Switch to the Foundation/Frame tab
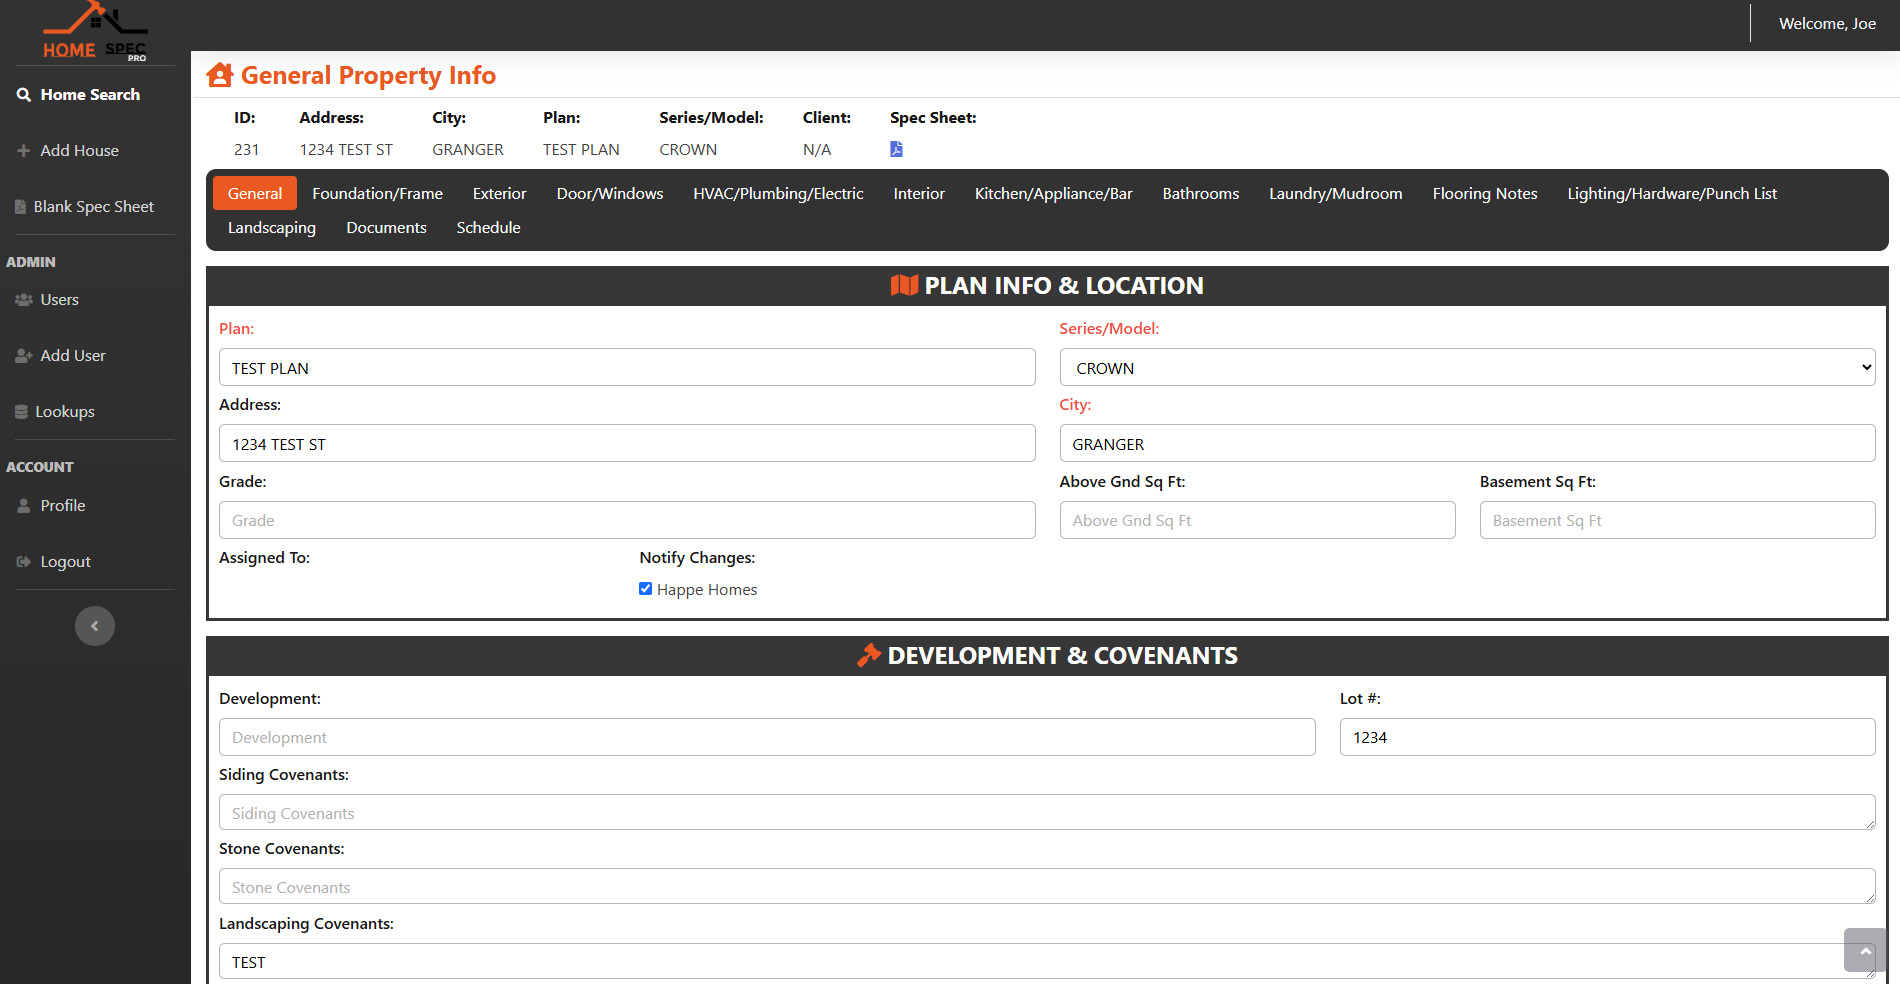Image resolution: width=1900 pixels, height=984 pixels. pyautogui.click(x=377, y=194)
